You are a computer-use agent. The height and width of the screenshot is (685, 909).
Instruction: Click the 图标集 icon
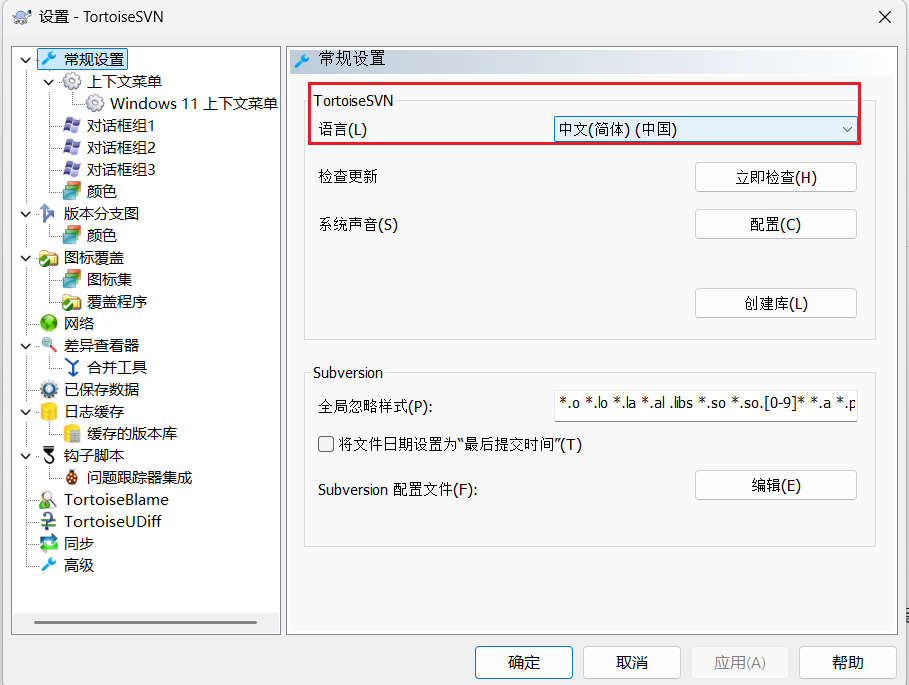click(72, 279)
